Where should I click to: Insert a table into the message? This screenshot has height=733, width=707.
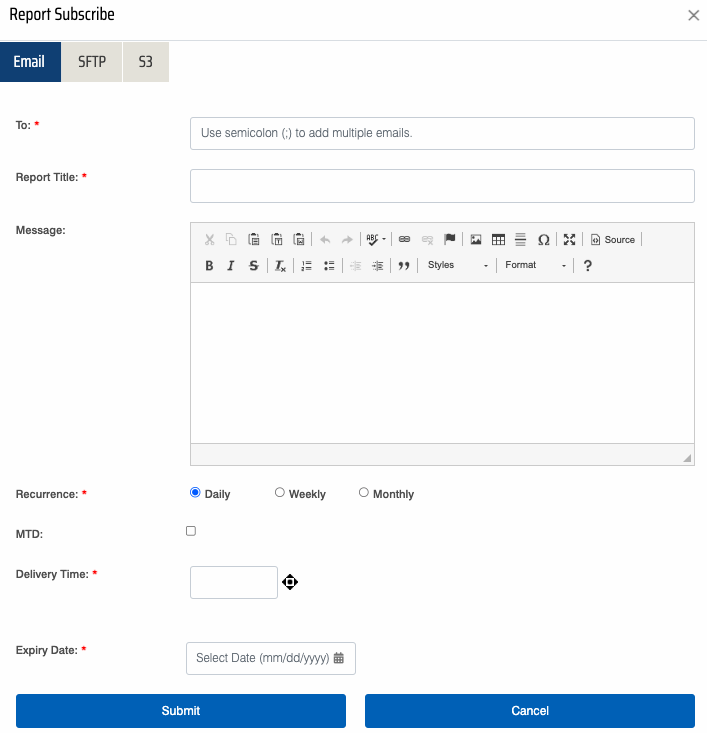coord(498,240)
